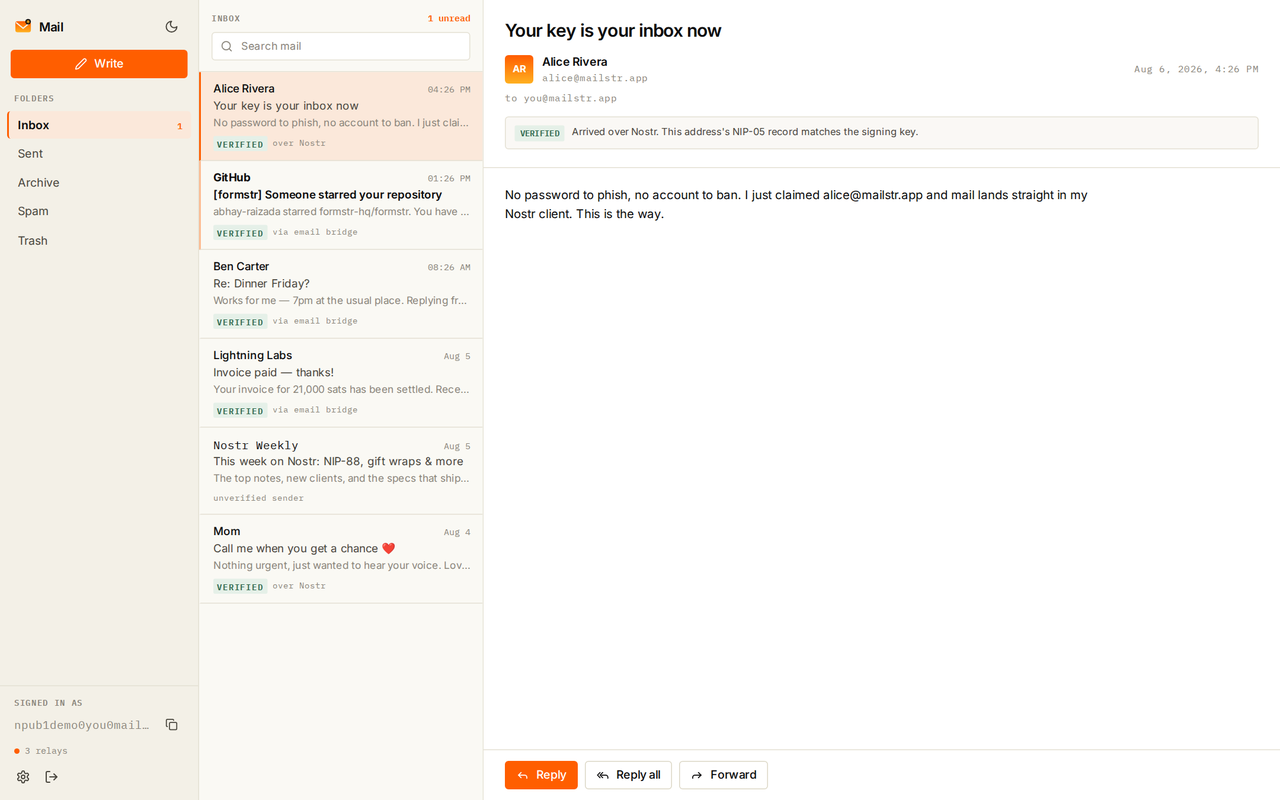Focus the Search mail field
The height and width of the screenshot is (800, 1280).
(341, 46)
